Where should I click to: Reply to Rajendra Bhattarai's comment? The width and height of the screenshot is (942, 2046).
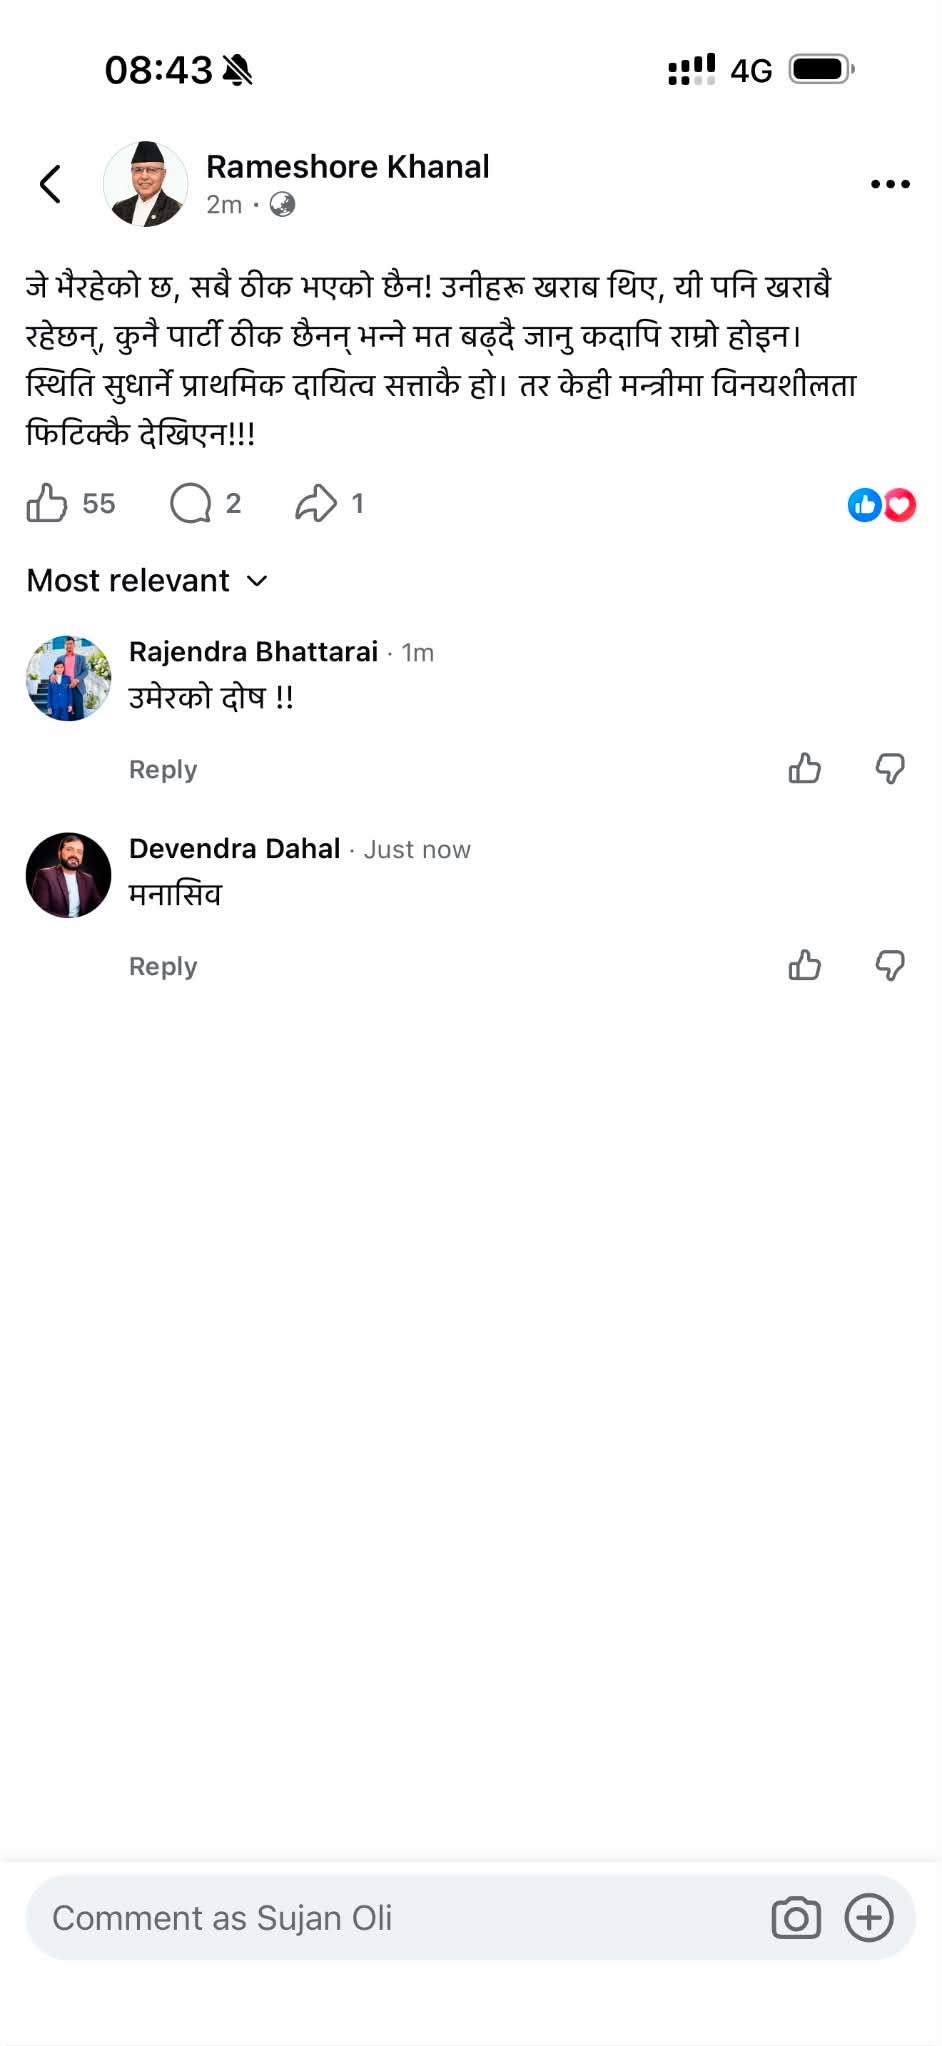[163, 769]
